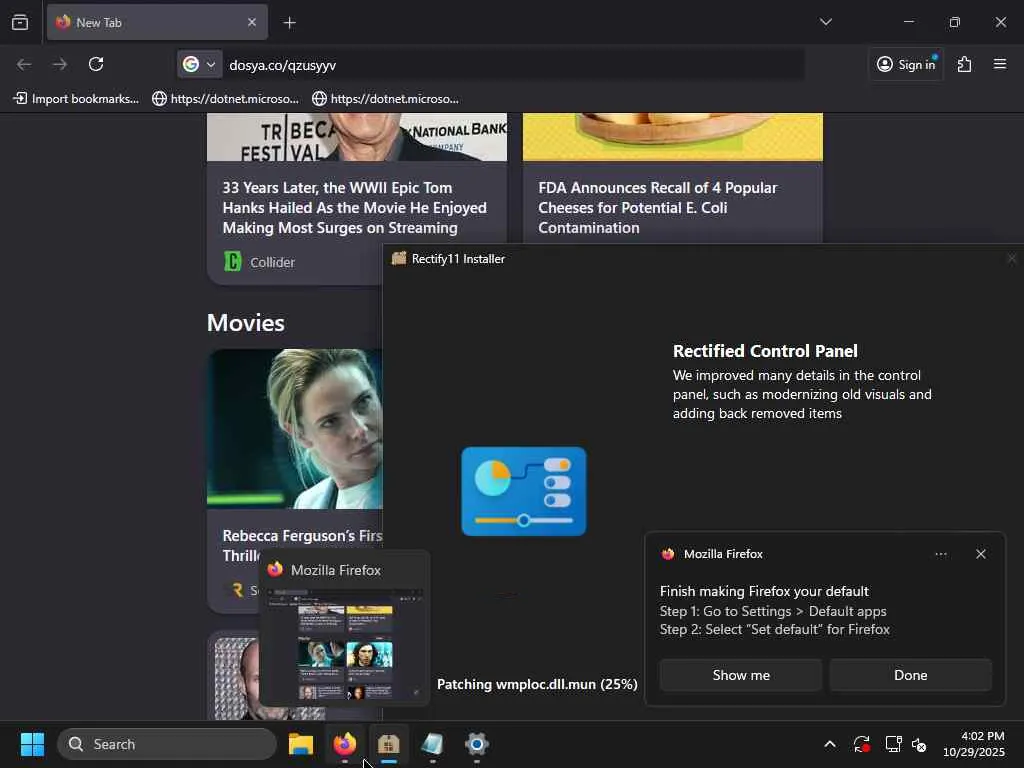Open the Windows Start menu
The image size is (1024, 768).
click(x=32, y=744)
